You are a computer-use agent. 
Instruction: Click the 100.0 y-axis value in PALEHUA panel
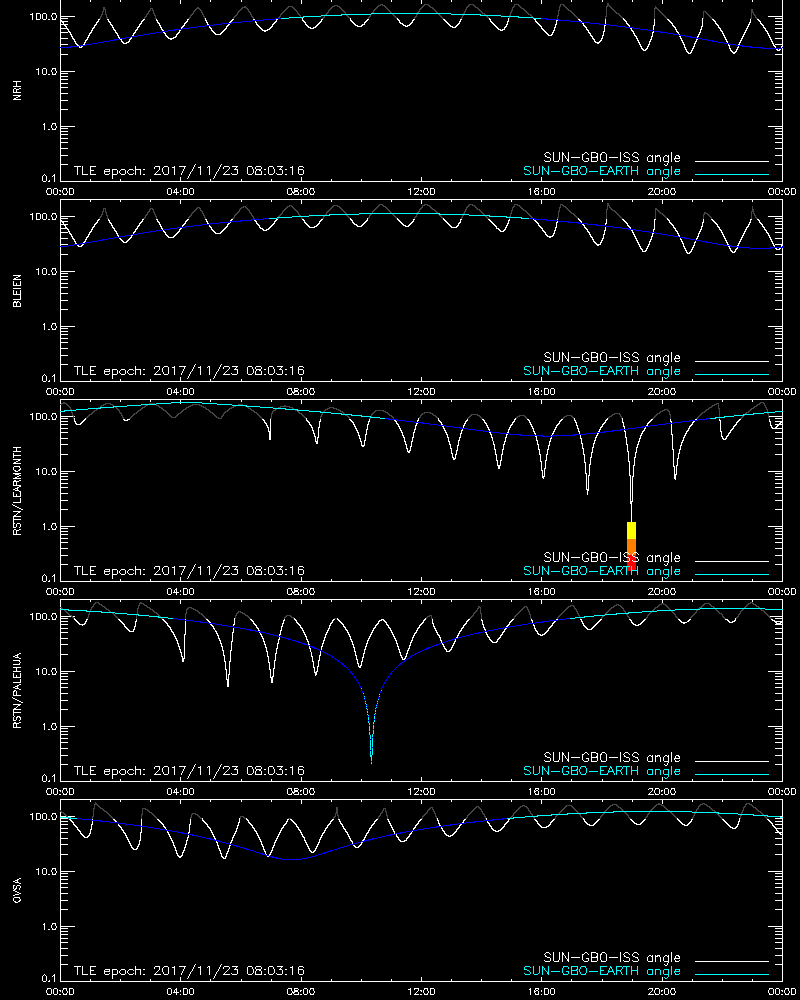click(x=43, y=617)
